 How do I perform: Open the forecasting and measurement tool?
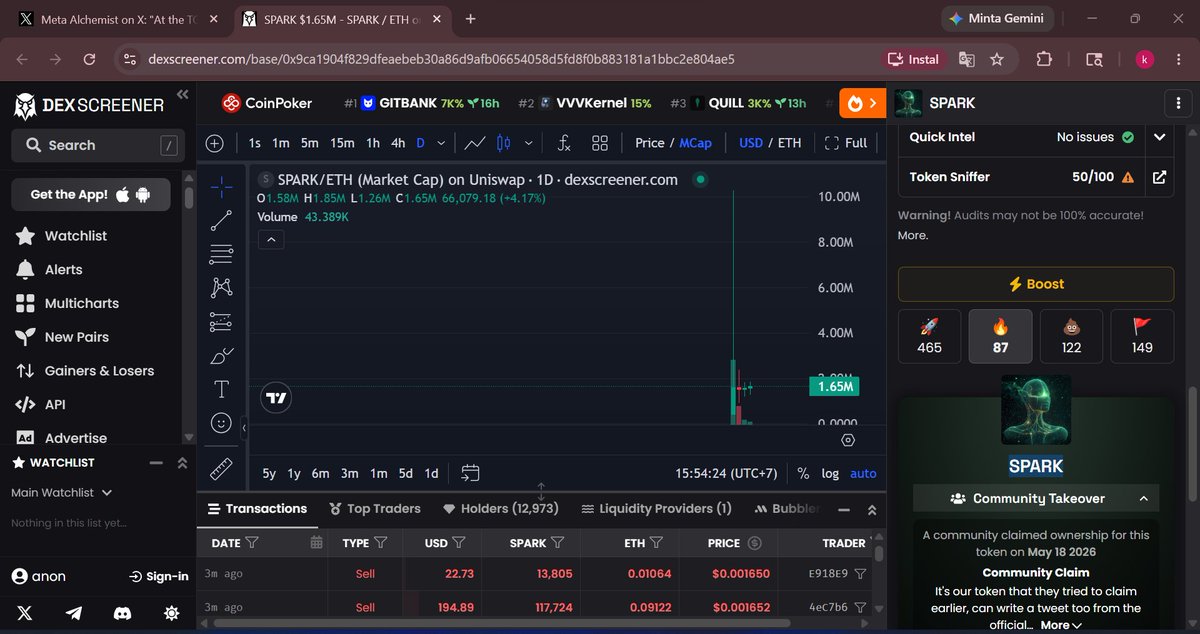222,322
